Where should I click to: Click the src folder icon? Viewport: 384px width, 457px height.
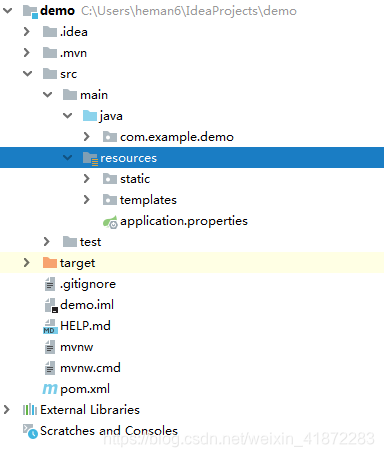coord(50,74)
